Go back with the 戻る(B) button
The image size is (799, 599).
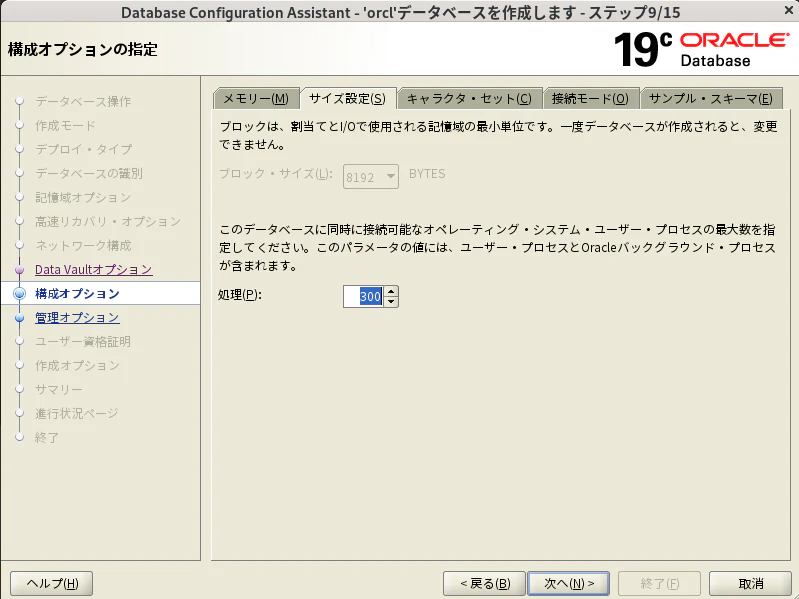pyautogui.click(x=485, y=583)
